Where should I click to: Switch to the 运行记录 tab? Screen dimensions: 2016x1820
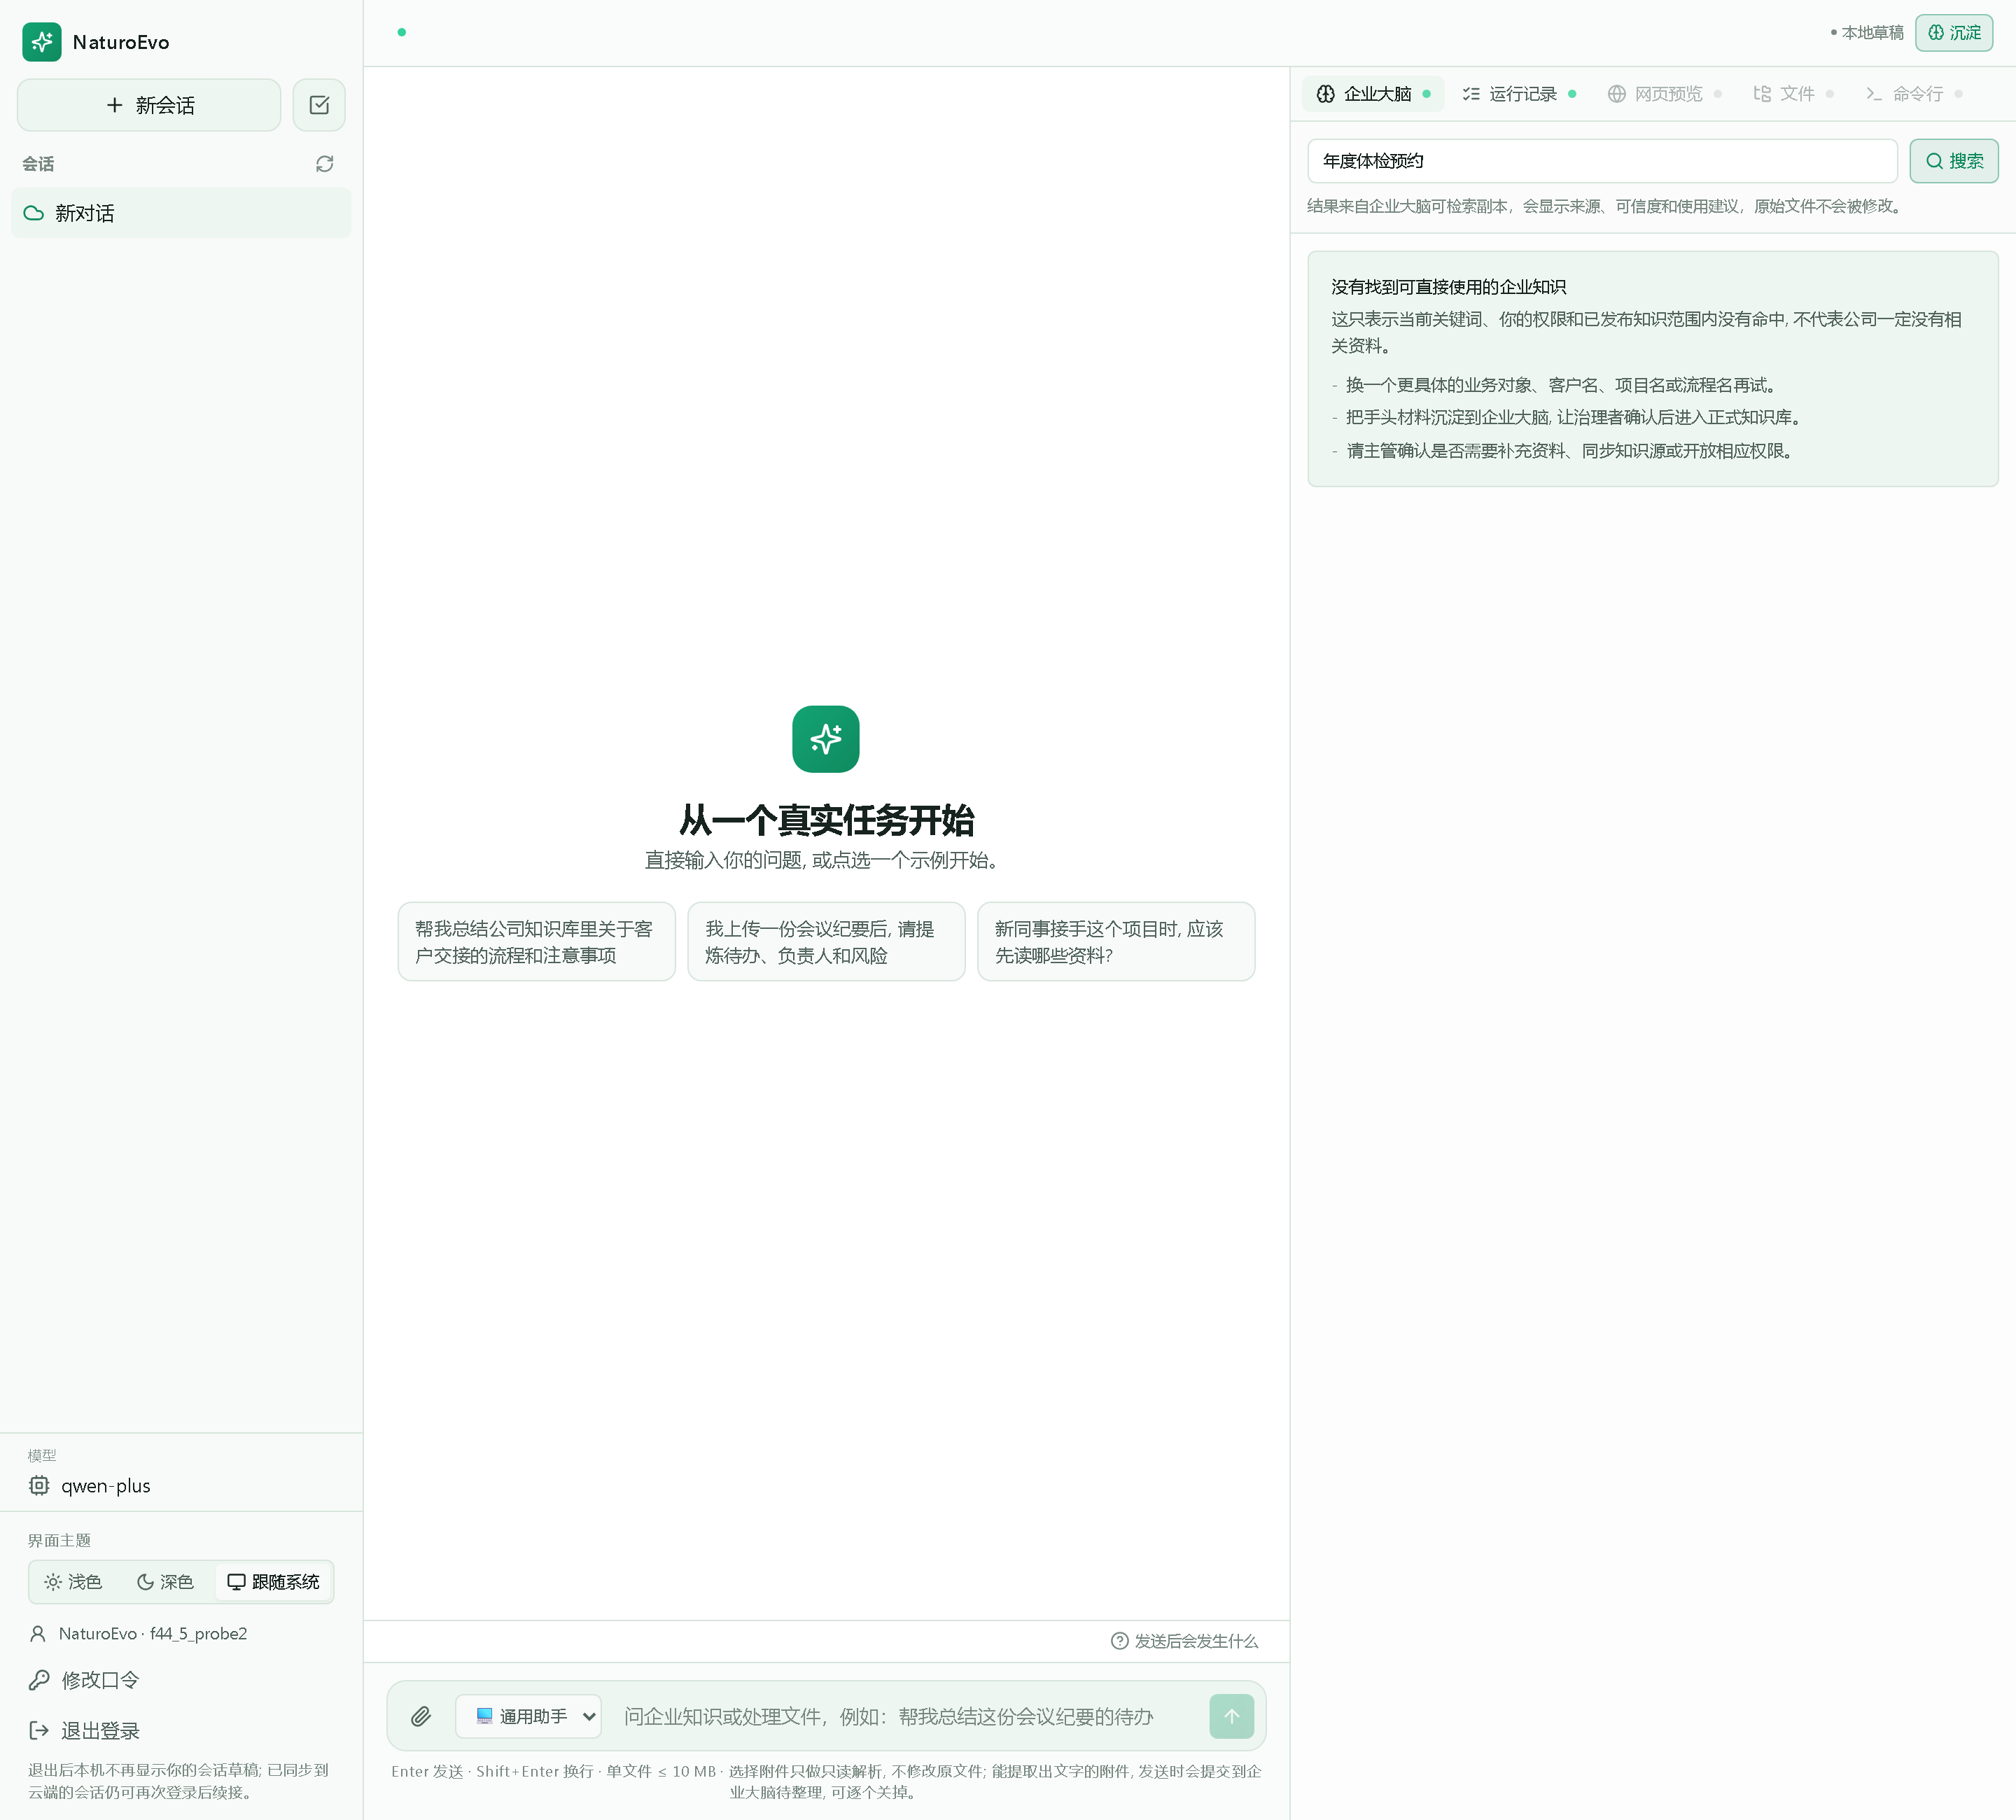click(1520, 94)
